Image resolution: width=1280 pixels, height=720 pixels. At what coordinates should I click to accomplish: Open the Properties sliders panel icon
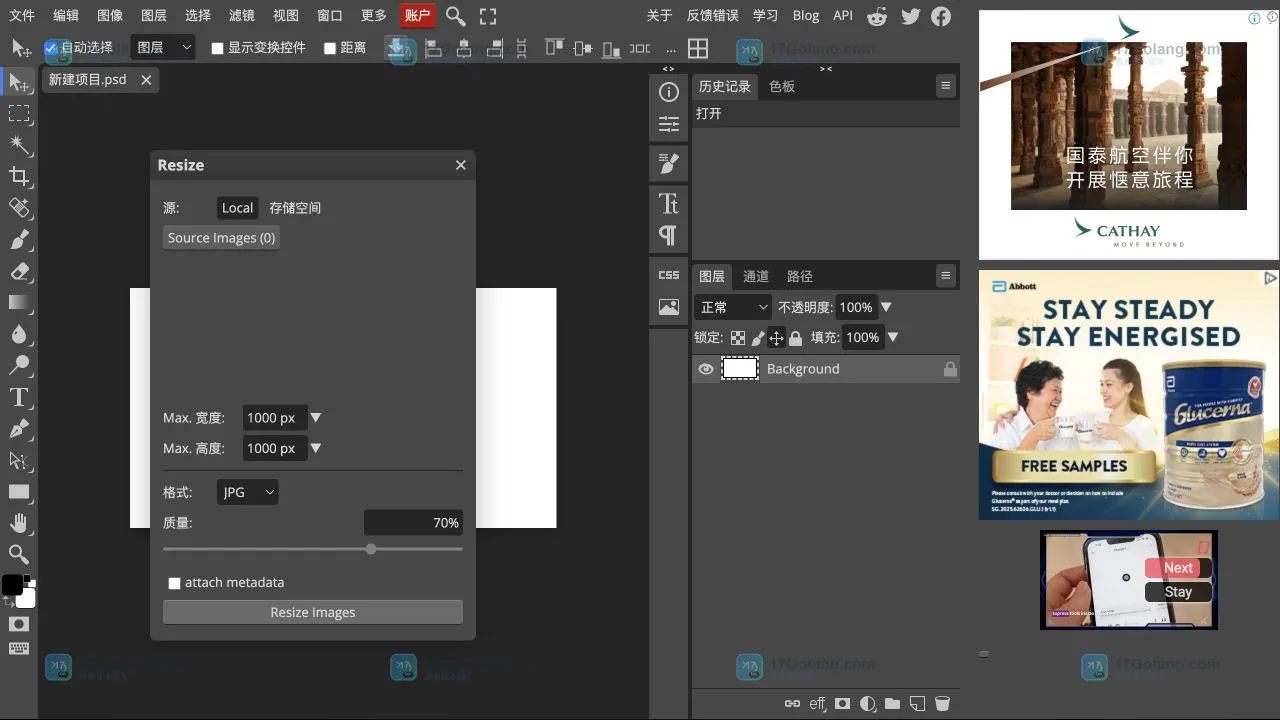(x=669, y=124)
